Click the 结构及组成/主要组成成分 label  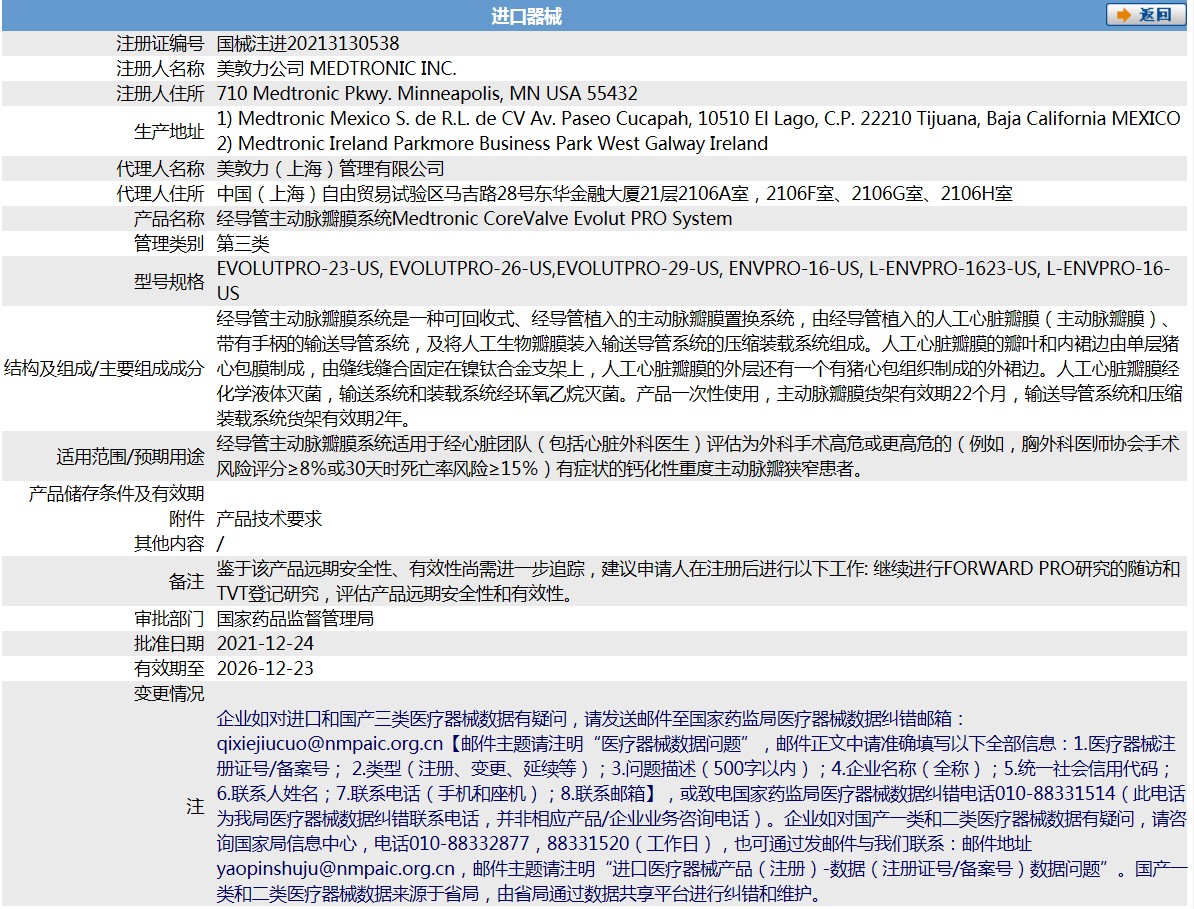point(104,368)
